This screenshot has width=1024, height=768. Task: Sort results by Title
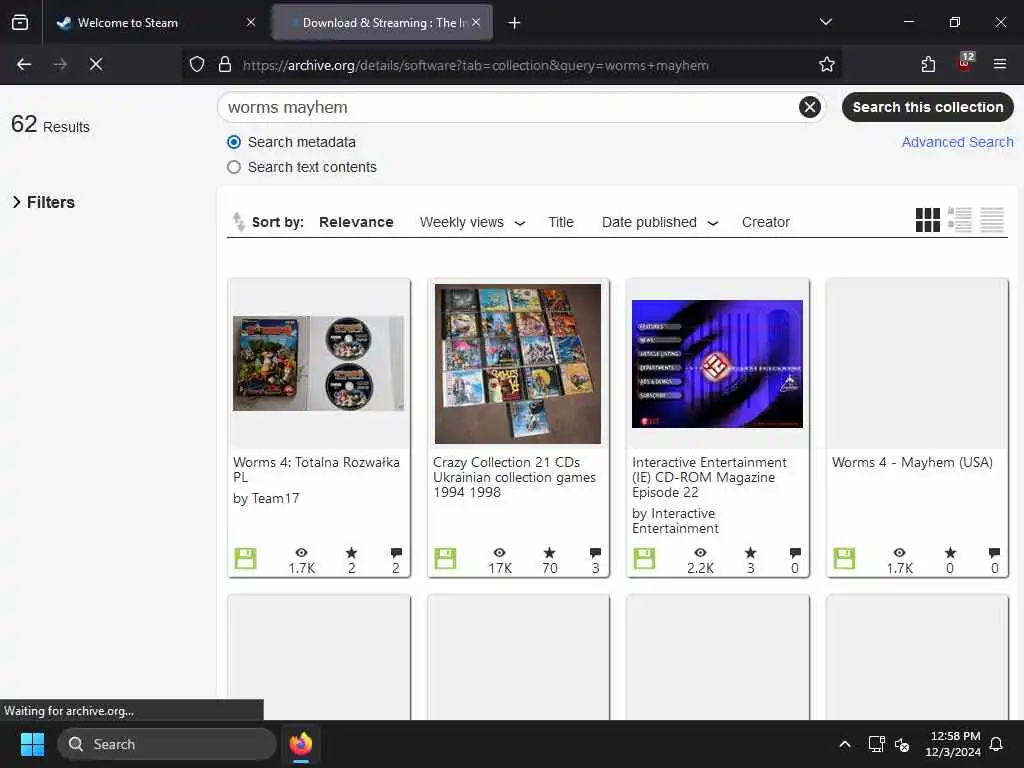pos(560,222)
